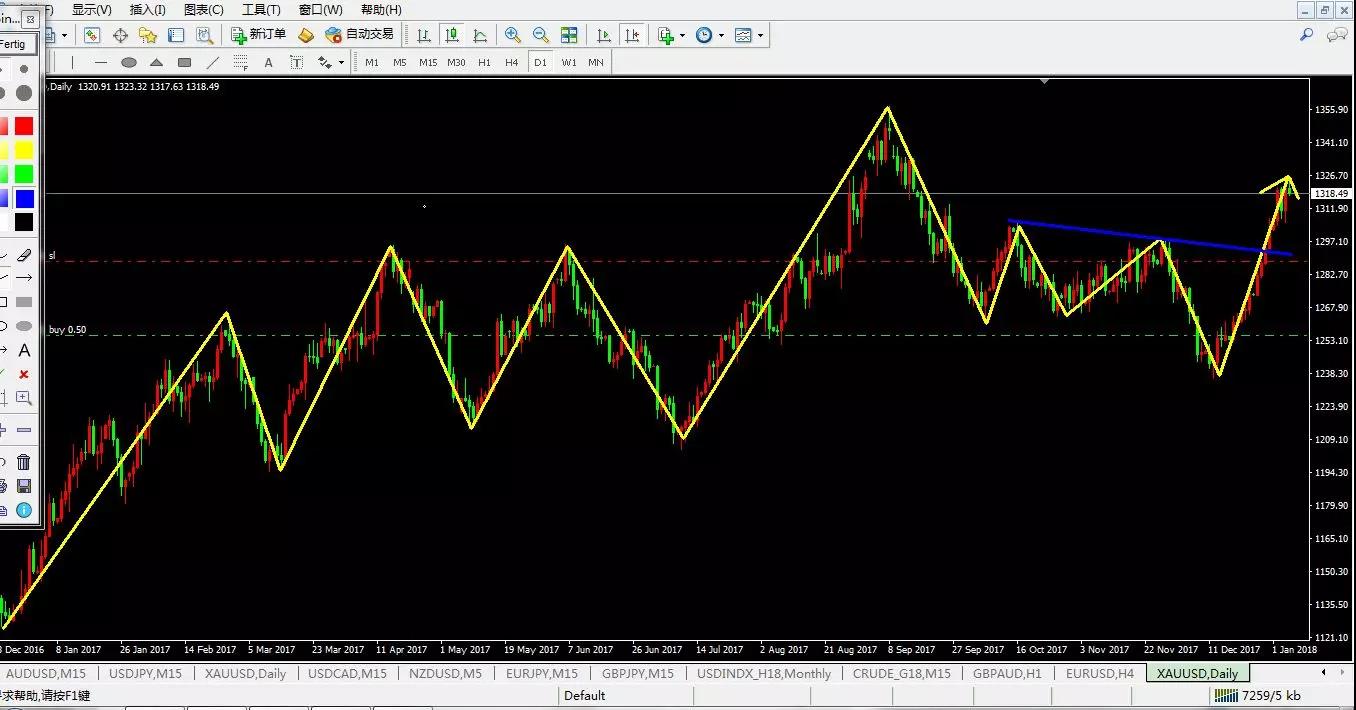This screenshot has height=710, width=1356.
Task: Select the ellipse shape tool in the line toolbar
Action: (x=129, y=62)
